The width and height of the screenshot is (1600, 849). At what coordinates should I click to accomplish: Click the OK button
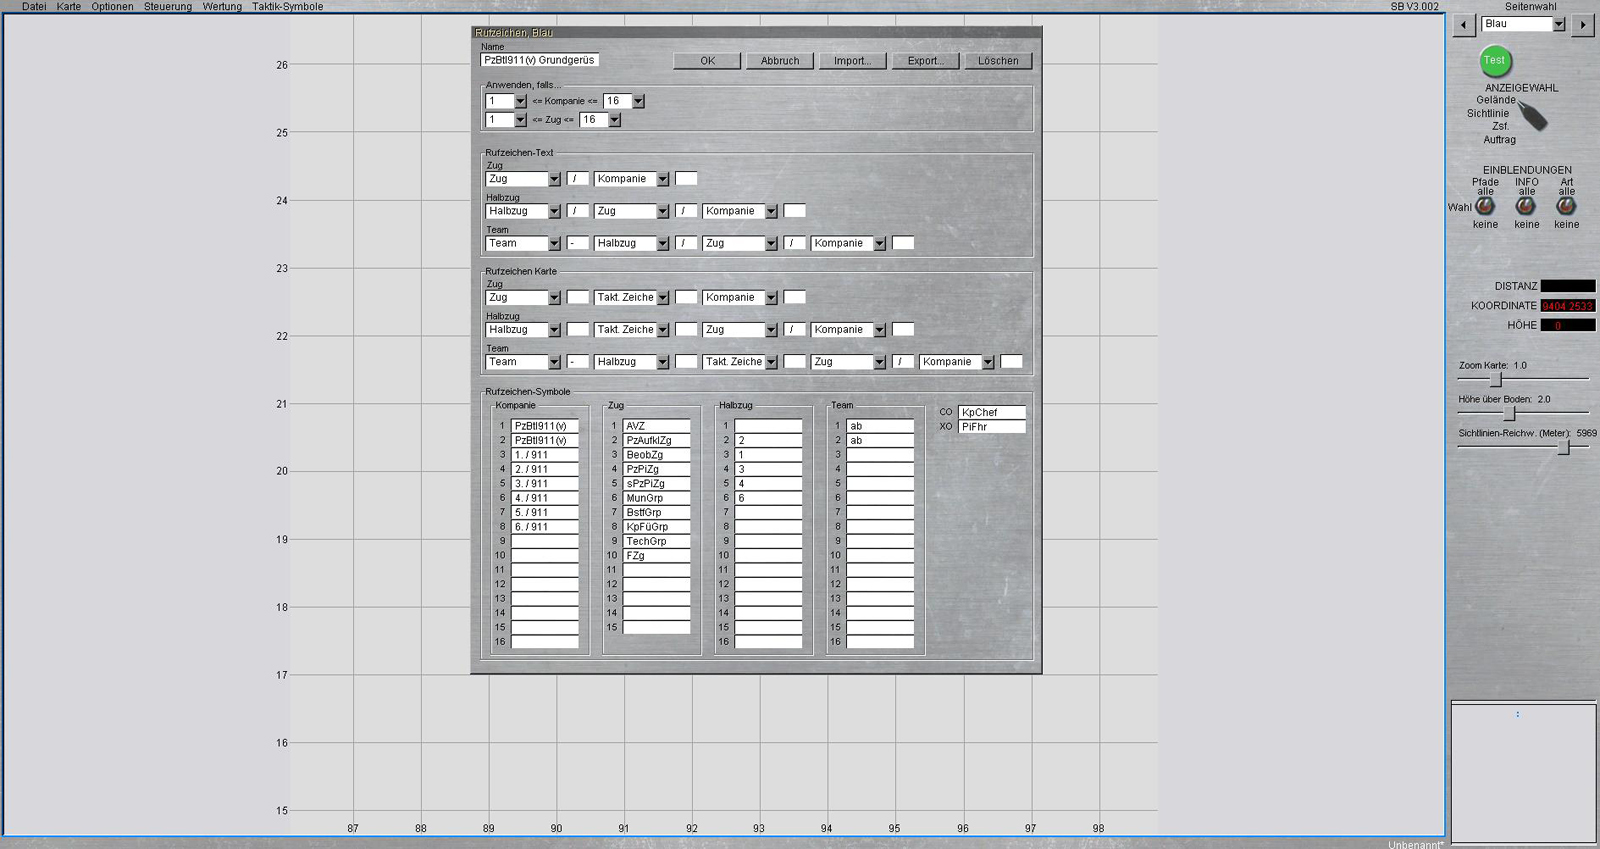[707, 61]
